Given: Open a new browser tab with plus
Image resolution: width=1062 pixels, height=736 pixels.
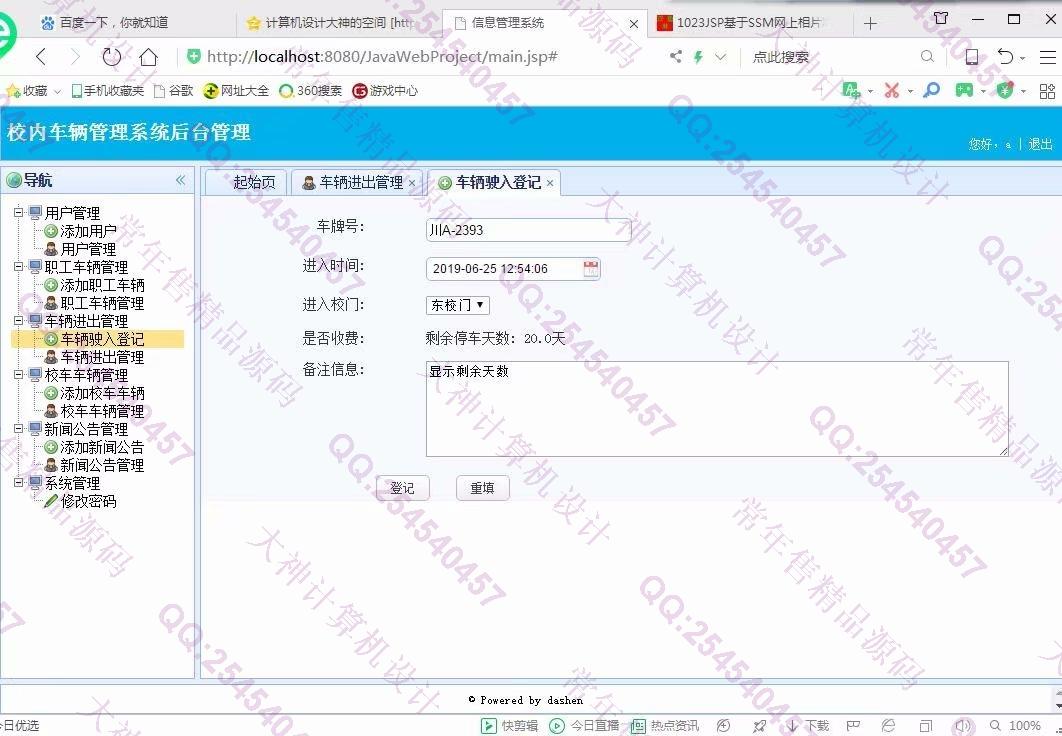Looking at the screenshot, I should [870, 24].
